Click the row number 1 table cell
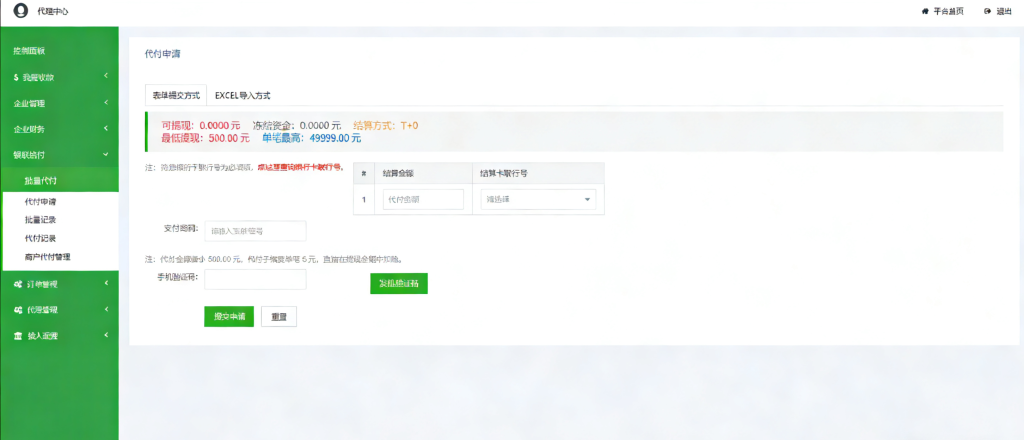The width and height of the screenshot is (1024, 440). point(364,199)
